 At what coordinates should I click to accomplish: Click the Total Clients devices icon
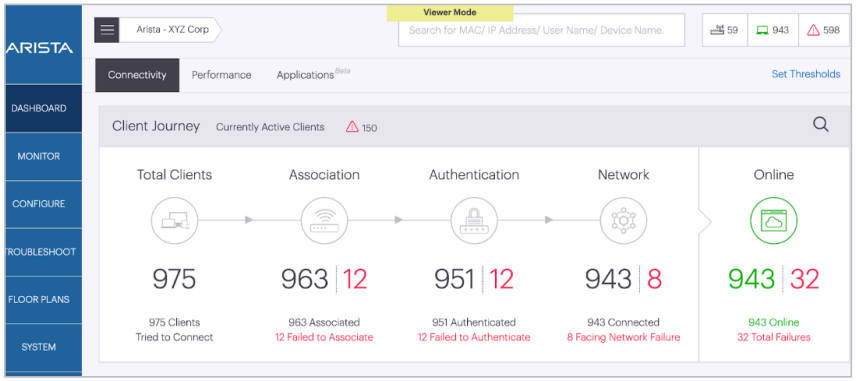[174, 220]
